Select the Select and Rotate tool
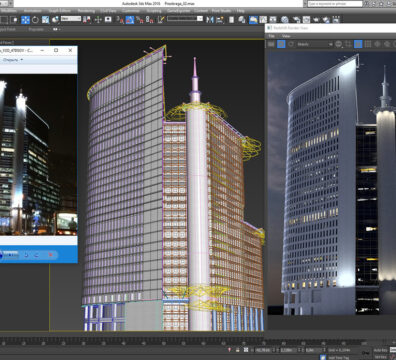Image resolution: width=396 pixels, height=360 pixels. 35,20
